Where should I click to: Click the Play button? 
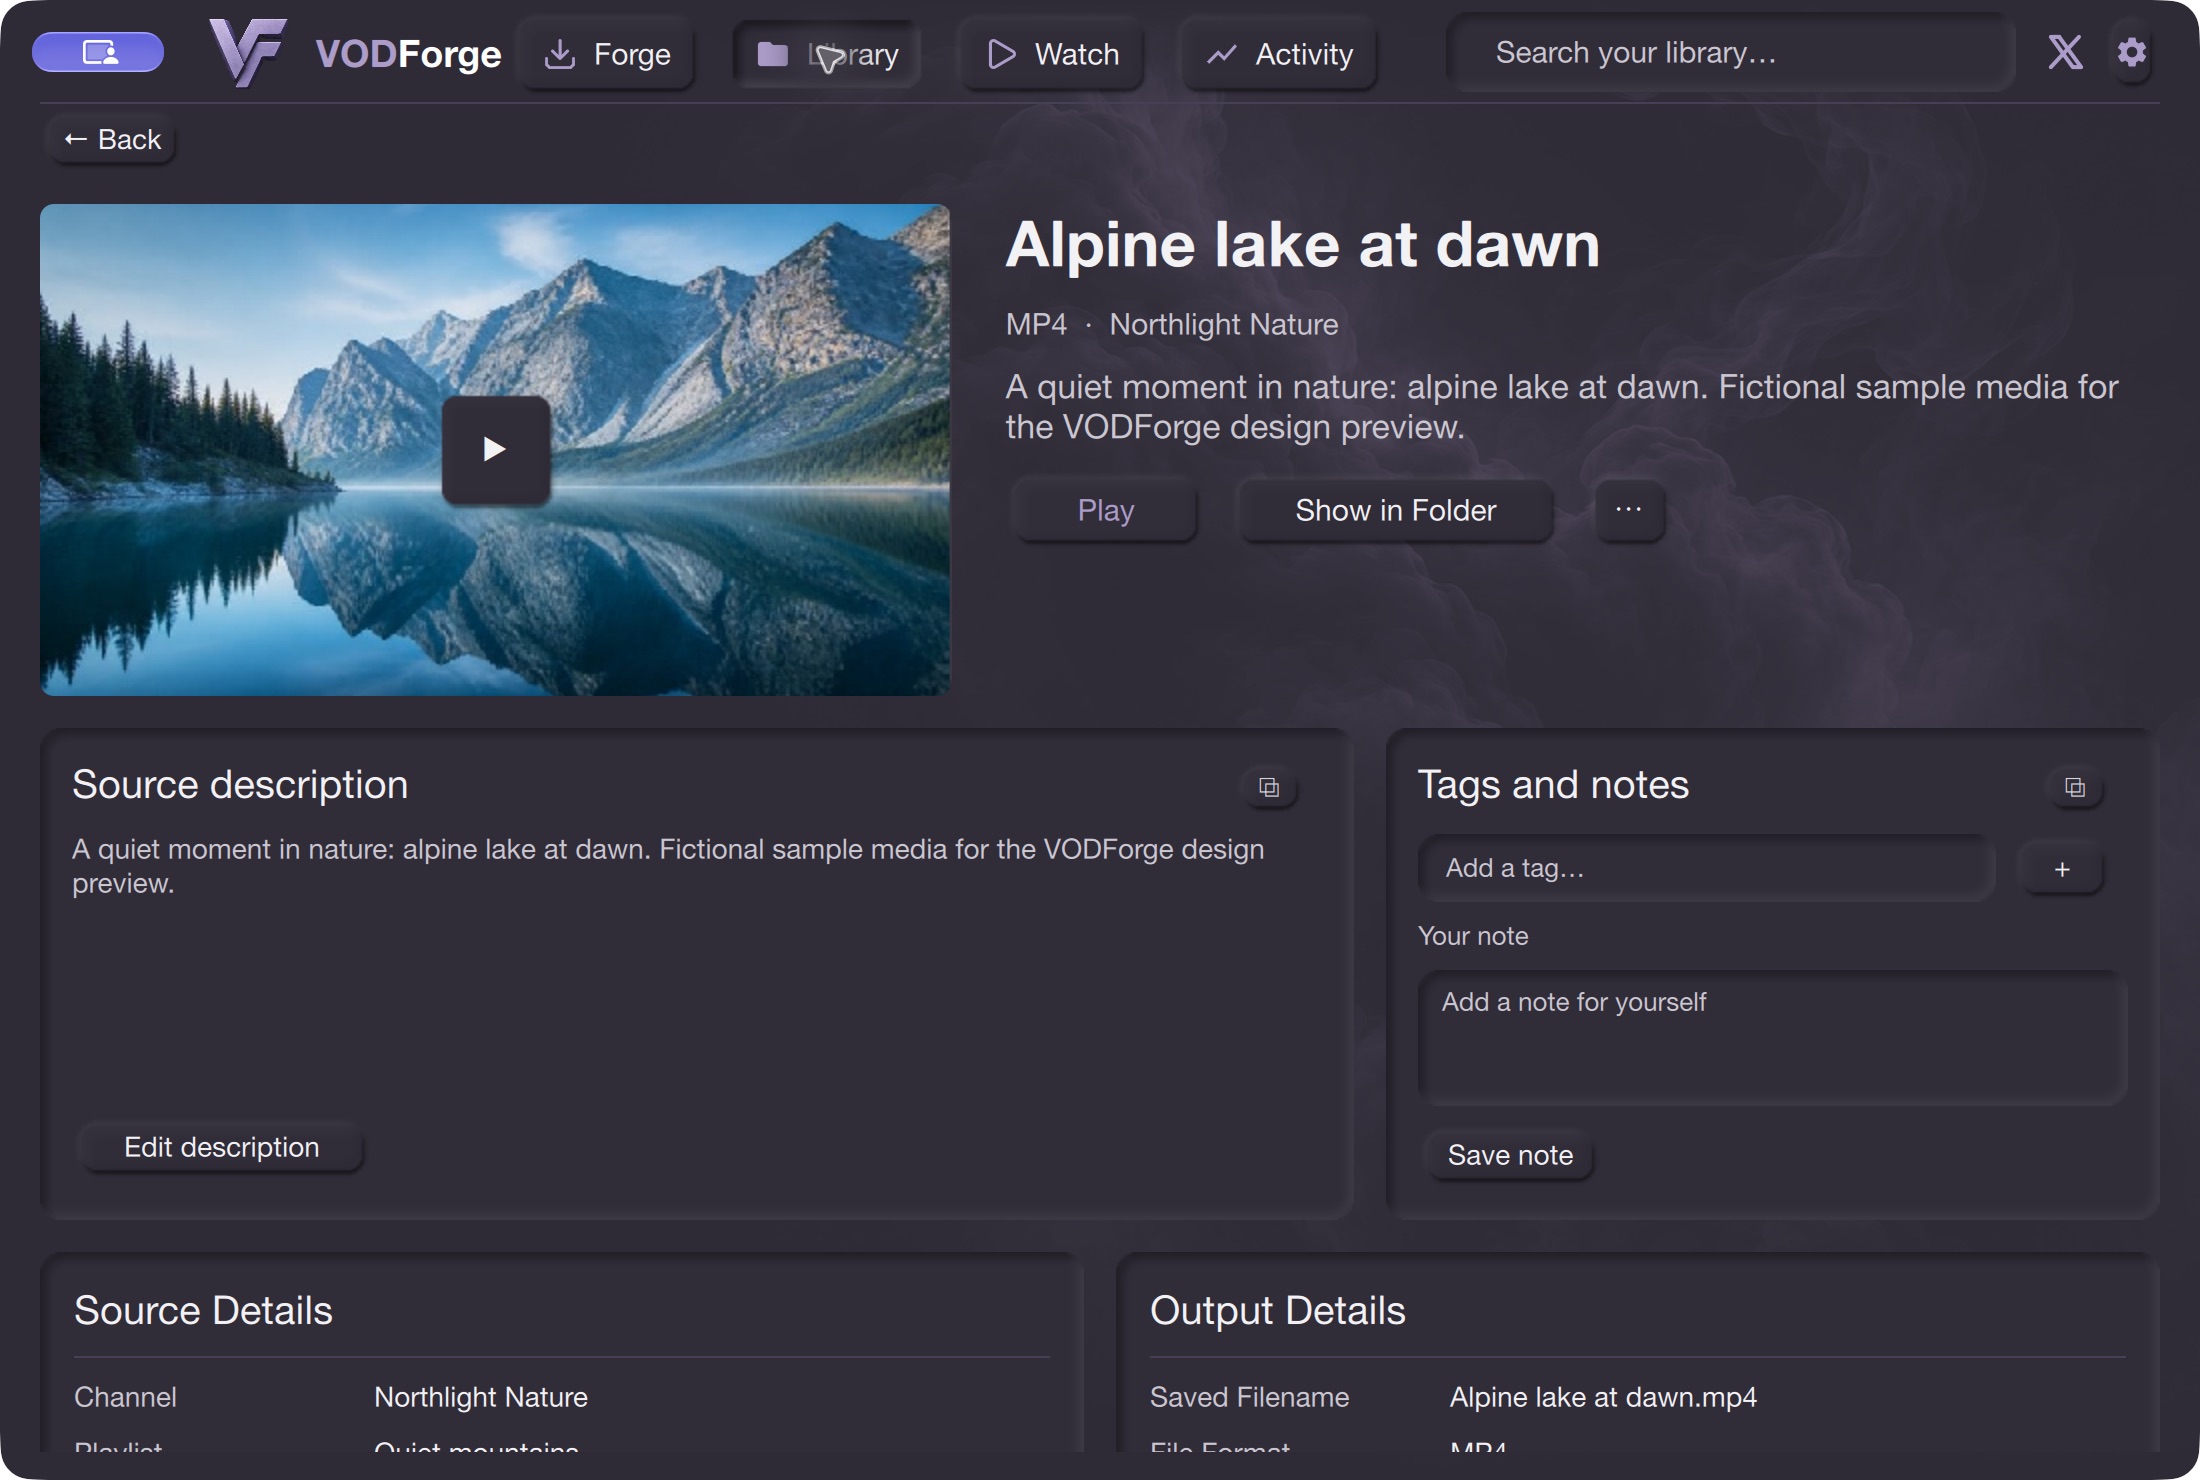[1105, 510]
